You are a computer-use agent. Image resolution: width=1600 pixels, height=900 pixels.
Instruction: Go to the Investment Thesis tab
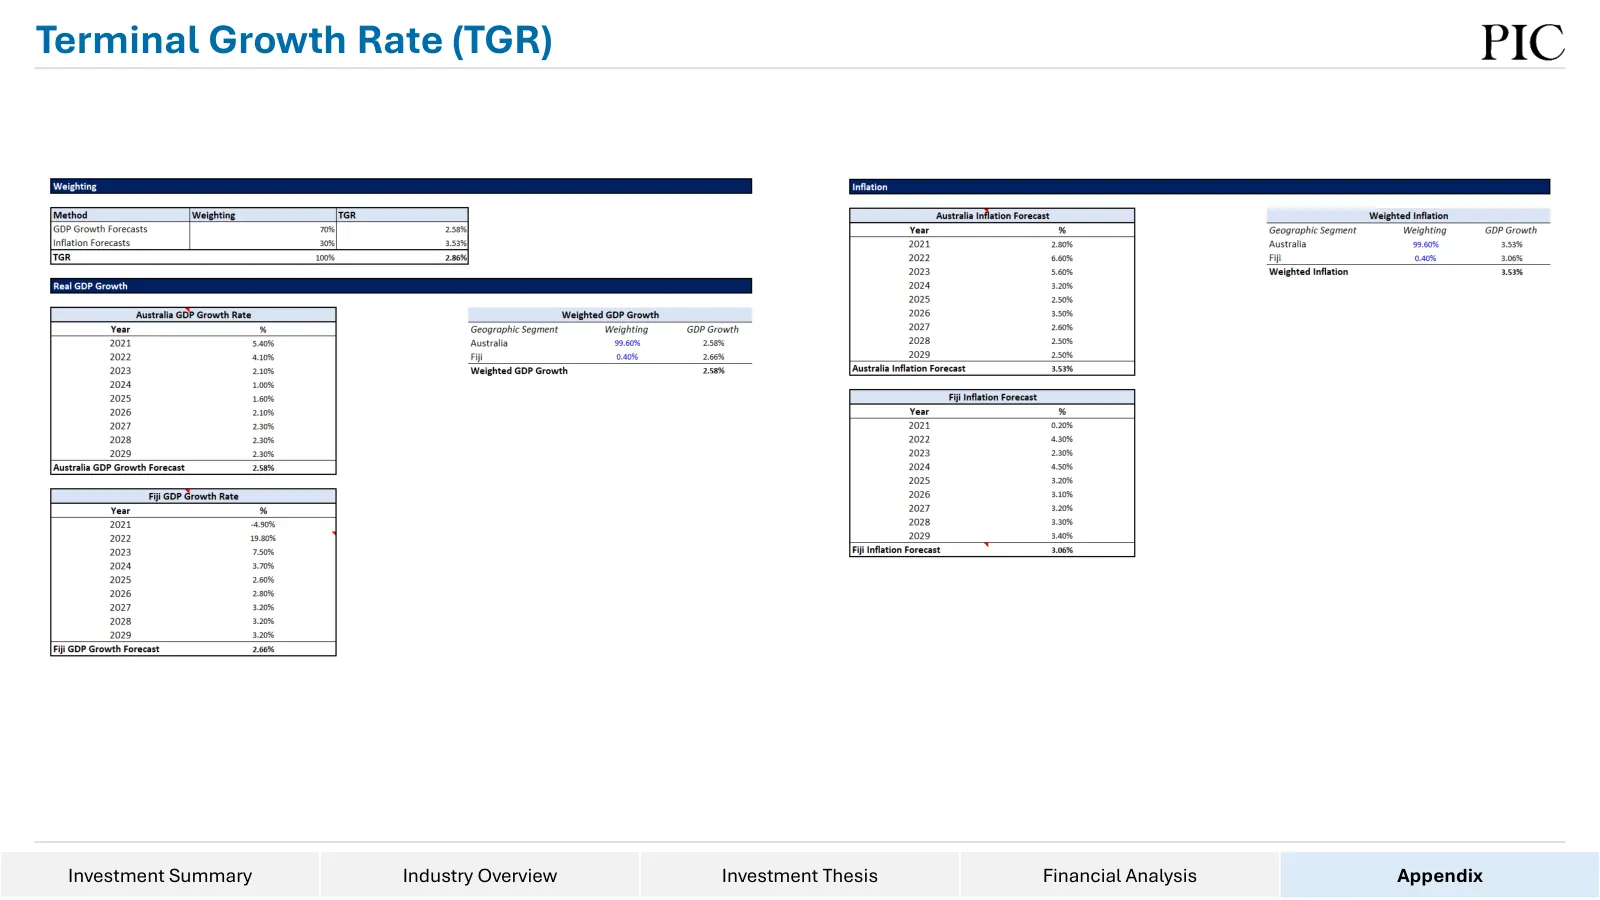pos(800,876)
